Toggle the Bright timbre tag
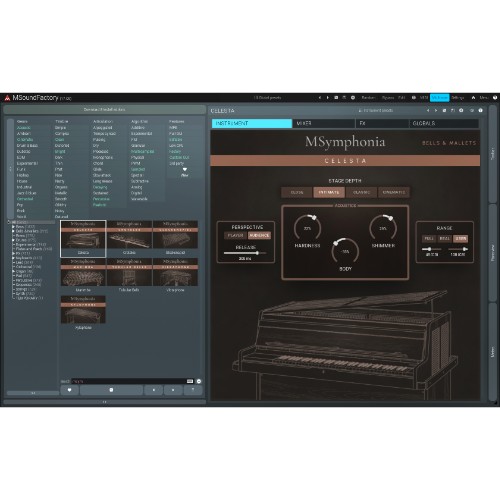 coord(60,152)
